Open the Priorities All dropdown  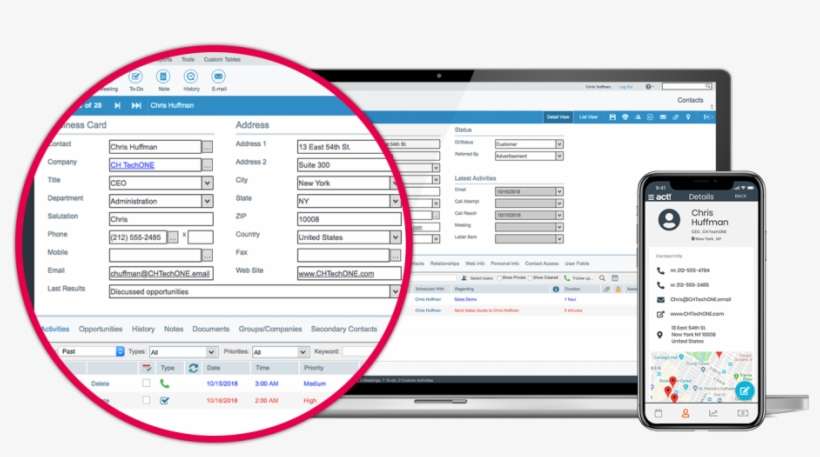pos(302,352)
